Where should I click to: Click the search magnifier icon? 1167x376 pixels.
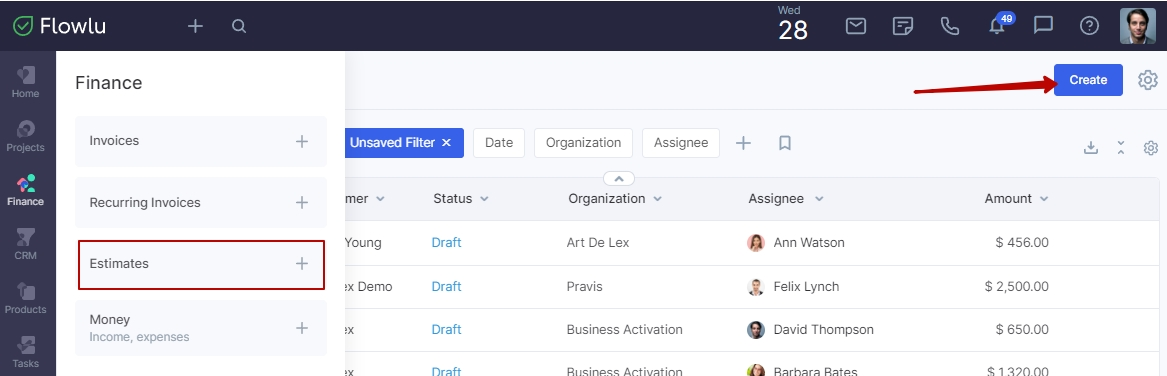pos(239,26)
